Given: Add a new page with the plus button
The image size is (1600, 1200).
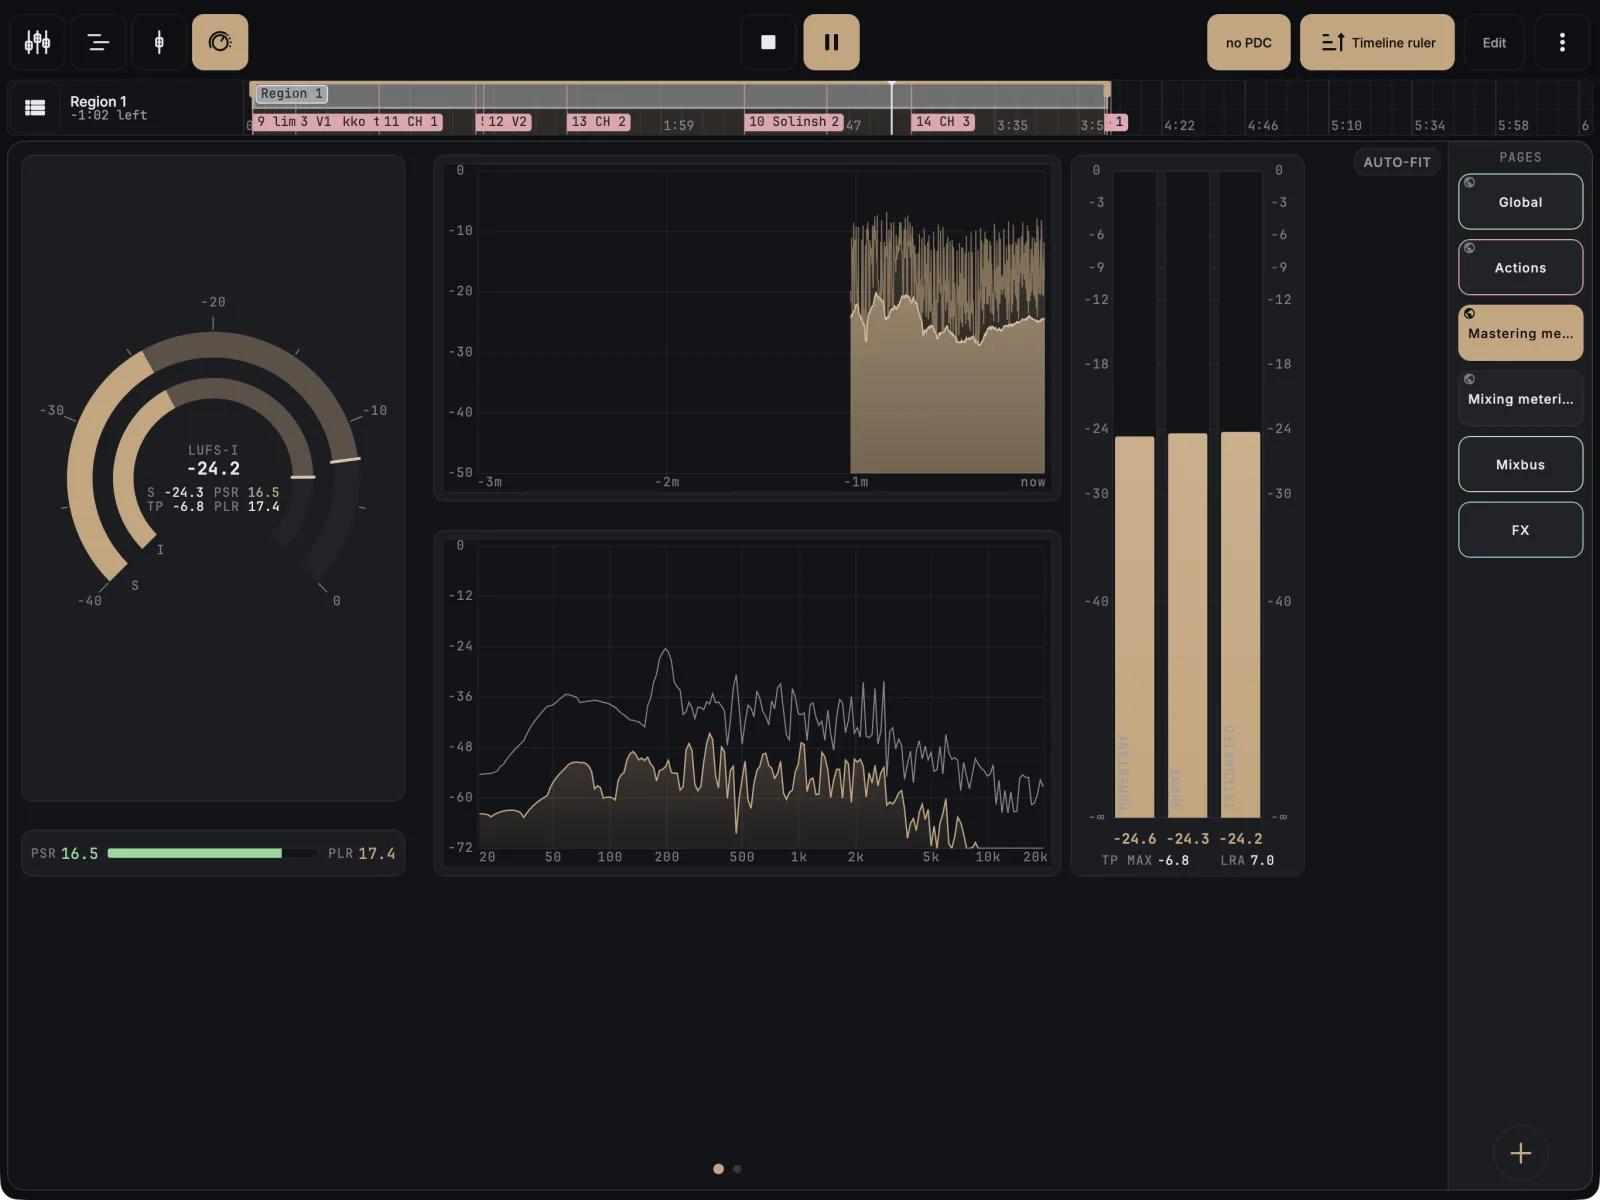Looking at the screenshot, I should tap(1520, 1153).
